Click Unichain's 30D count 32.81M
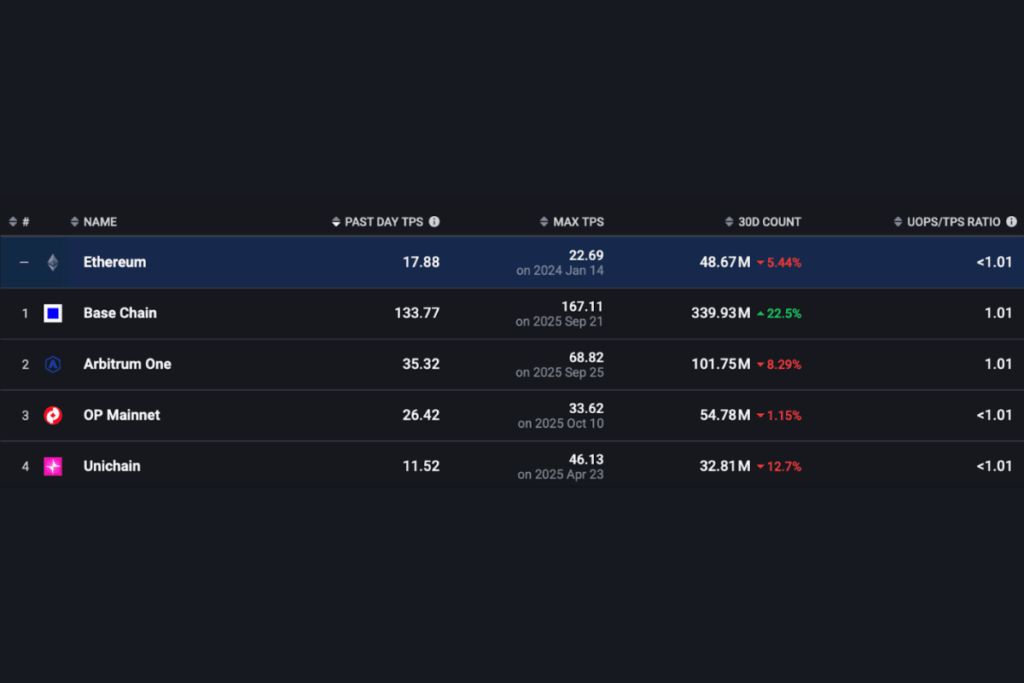The image size is (1024, 683). coord(725,466)
